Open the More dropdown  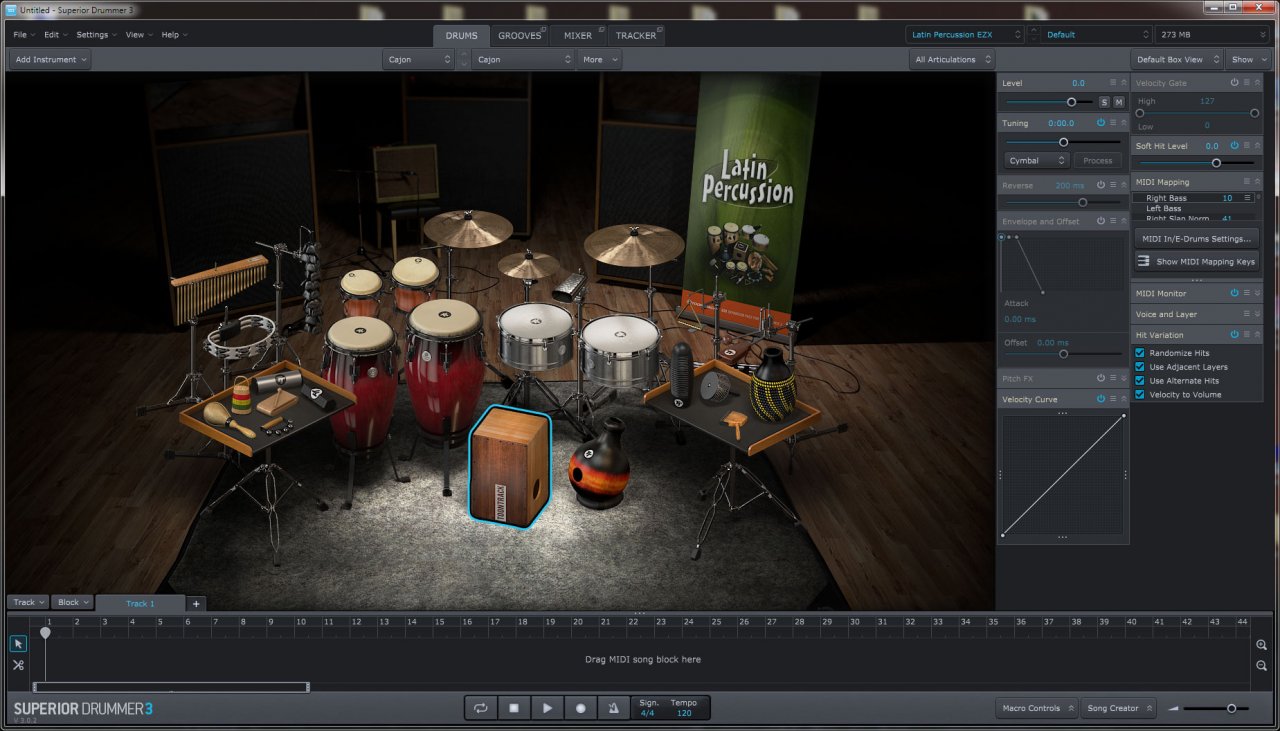pyautogui.click(x=600, y=59)
